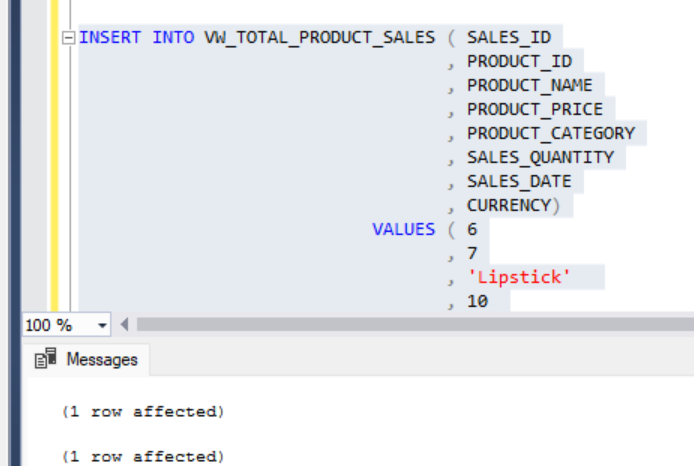The height and width of the screenshot is (466, 694).
Task: Click the CURRENCY column before closing parenthesis
Action: [508, 205]
